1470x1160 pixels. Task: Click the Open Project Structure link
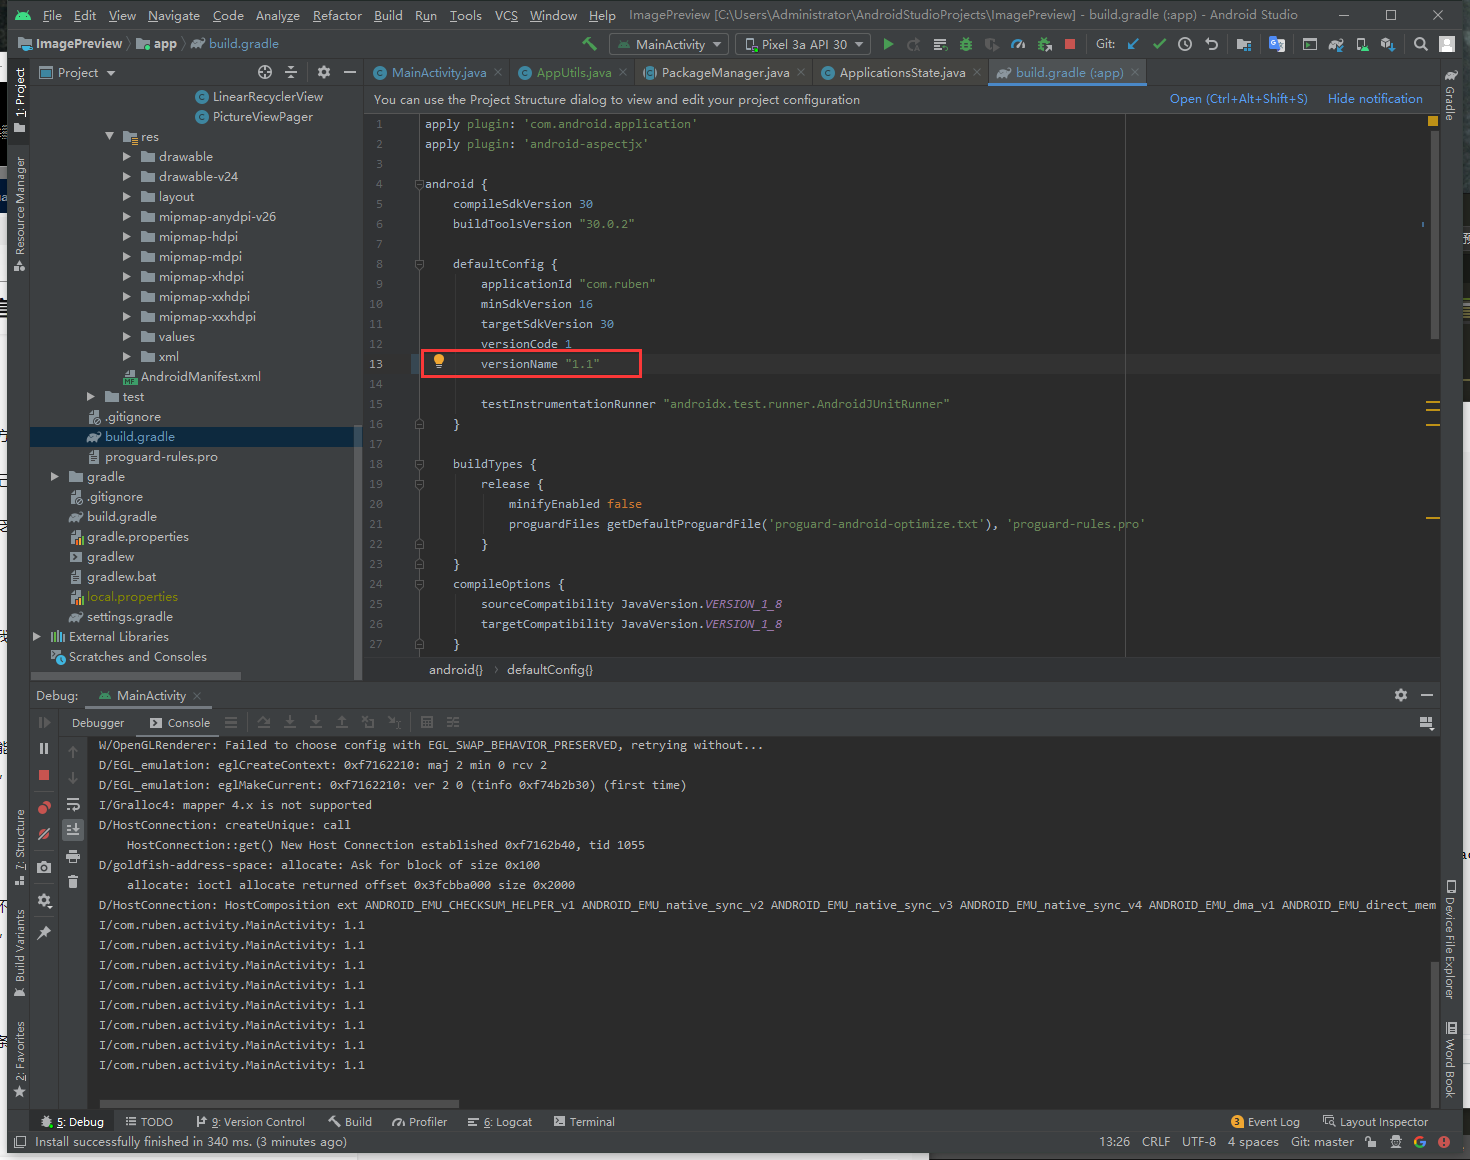[x=1238, y=99]
